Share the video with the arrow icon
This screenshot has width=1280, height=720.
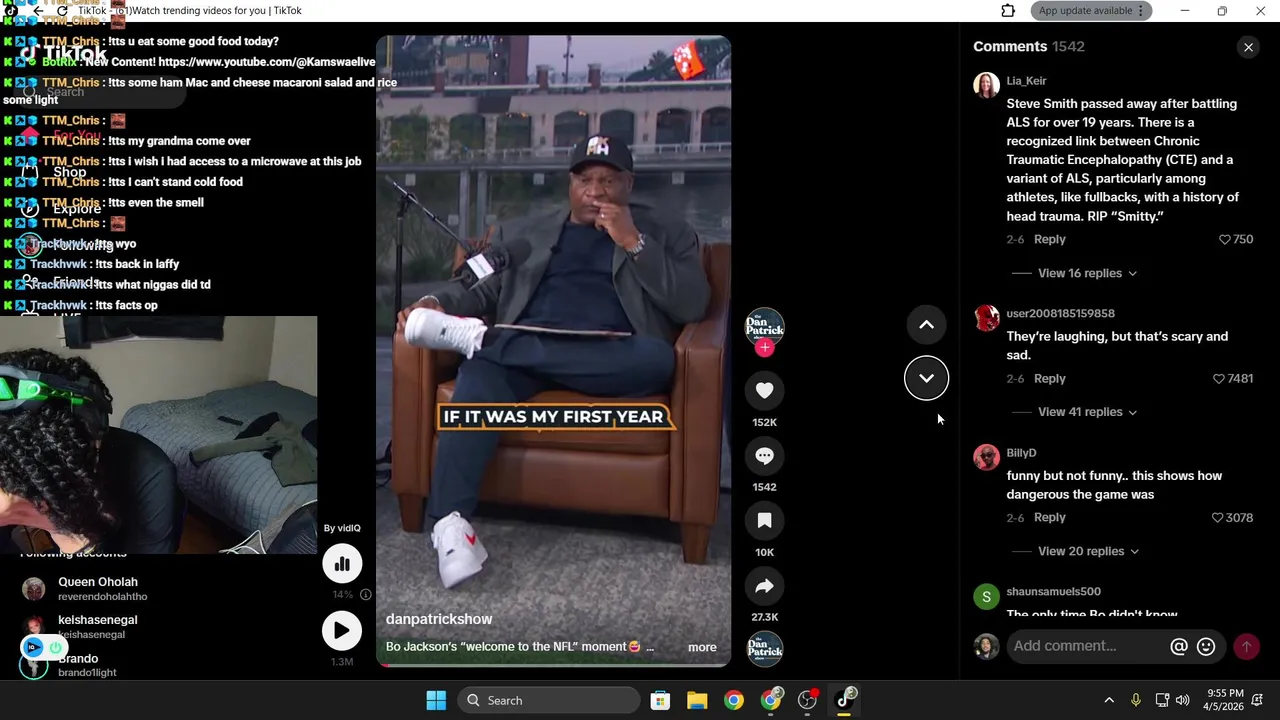click(x=764, y=586)
